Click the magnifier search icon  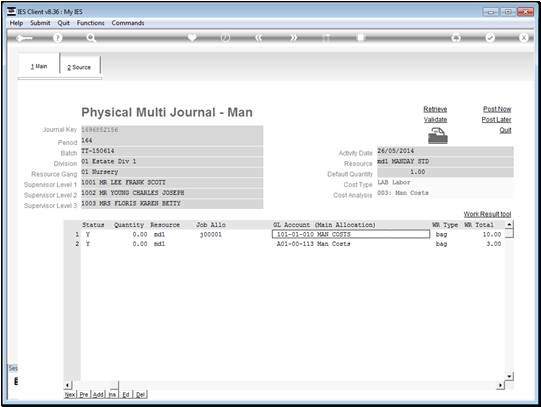pyautogui.click(x=91, y=38)
